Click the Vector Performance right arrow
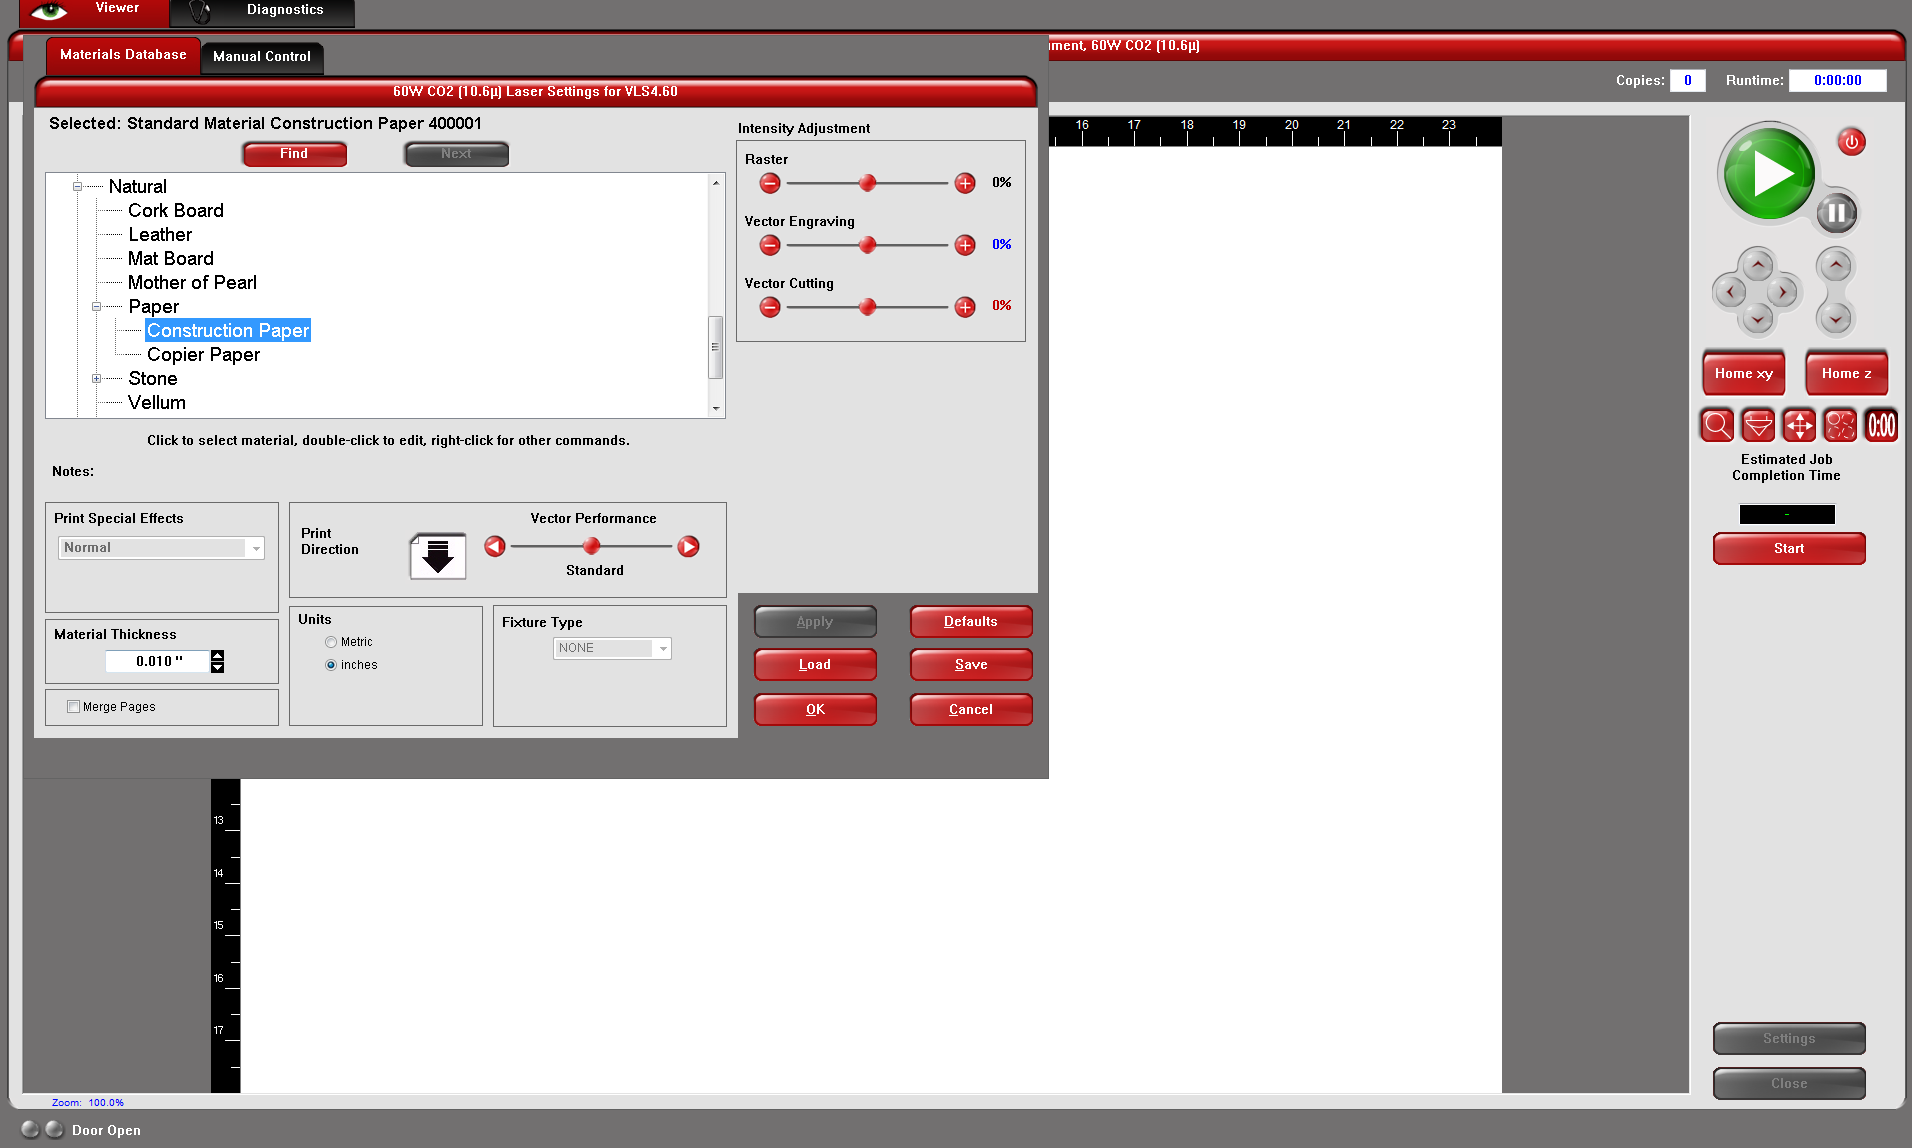The height and width of the screenshot is (1148, 1912). [688, 546]
